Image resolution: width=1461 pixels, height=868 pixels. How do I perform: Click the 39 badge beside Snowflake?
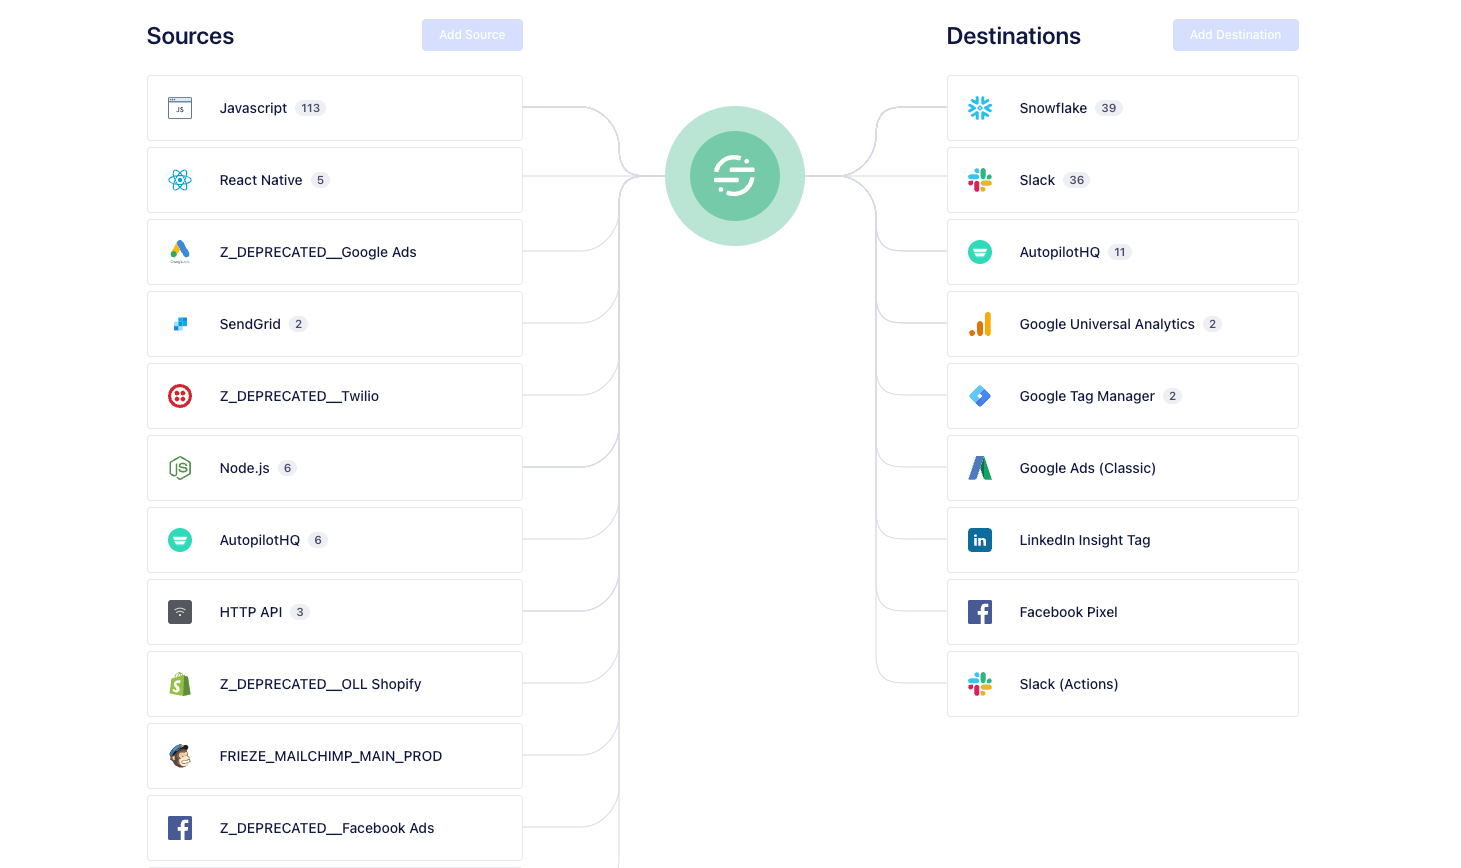click(x=1109, y=108)
